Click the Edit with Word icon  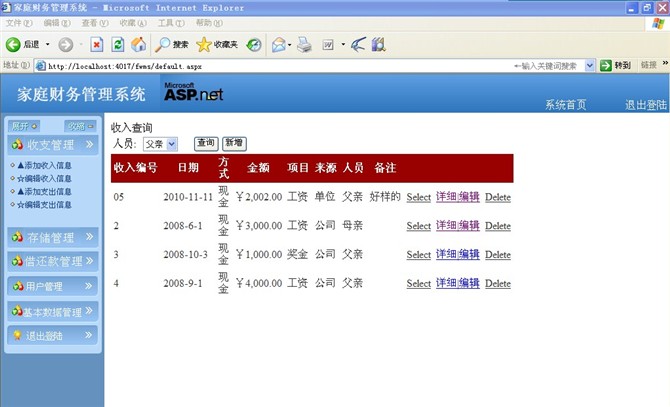[328, 44]
